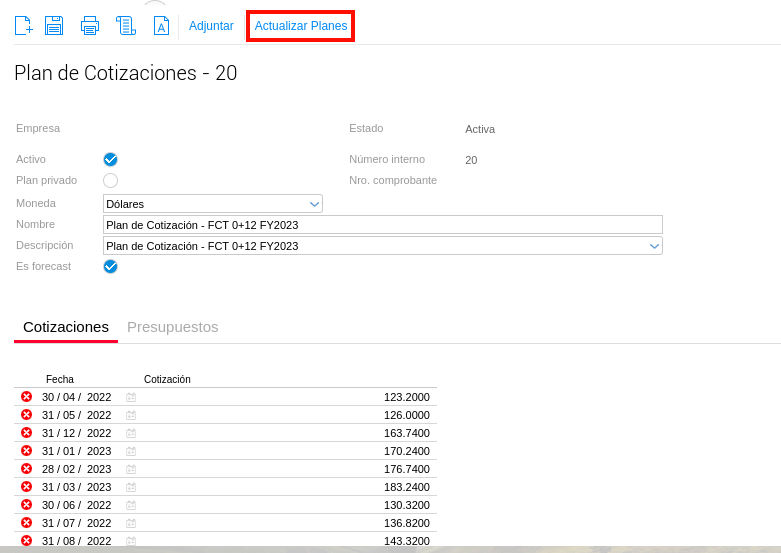Save the plan with the floppy disk icon

click(x=54, y=26)
